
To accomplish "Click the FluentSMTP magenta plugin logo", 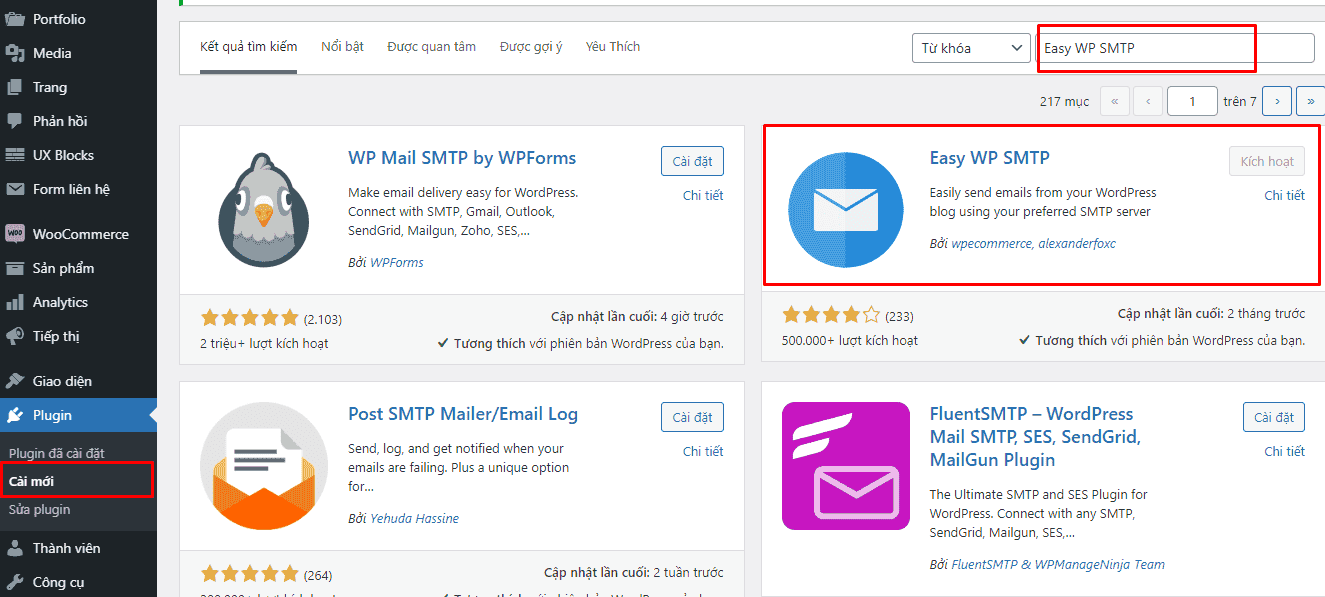I will (846, 466).
